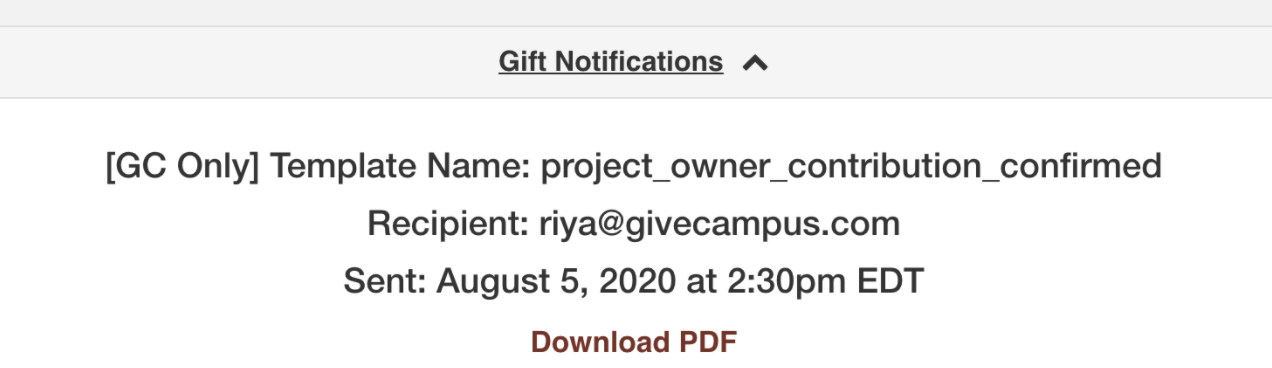Select the riya@givecampus.com recipient email
The width and height of the screenshot is (1272, 368).
point(714,223)
